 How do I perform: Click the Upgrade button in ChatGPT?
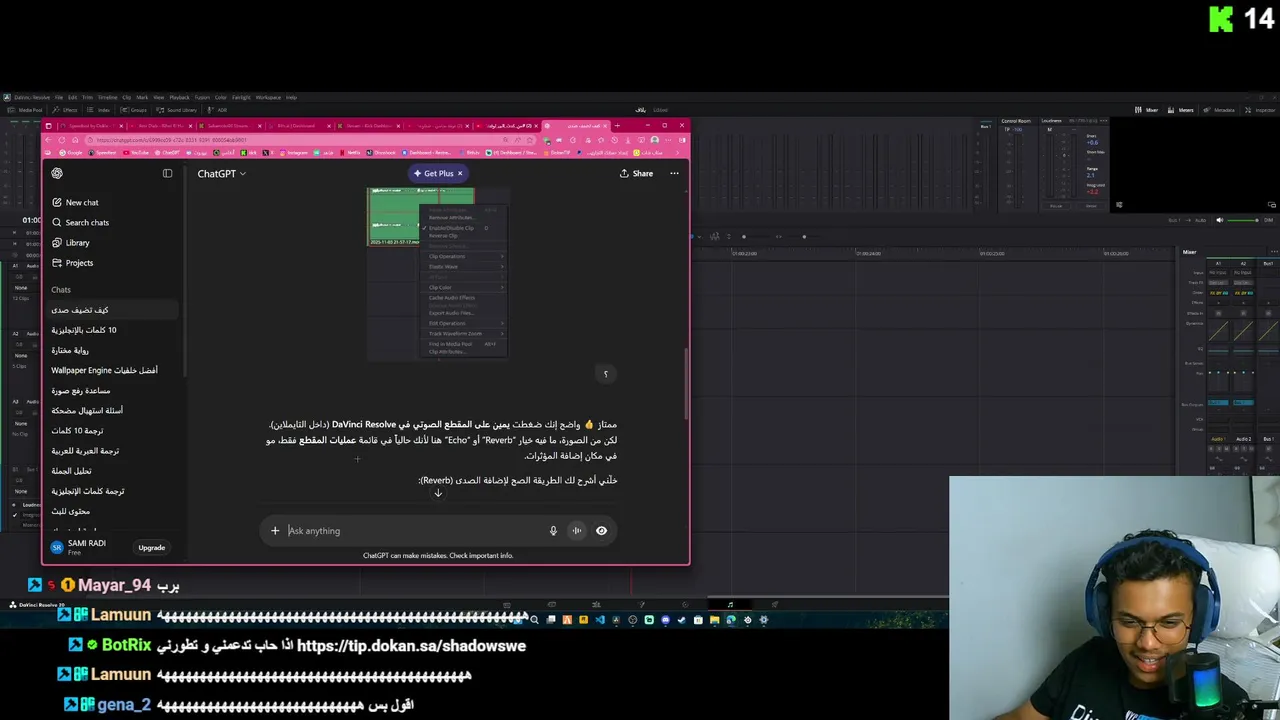pyautogui.click(x=151, y=547)
